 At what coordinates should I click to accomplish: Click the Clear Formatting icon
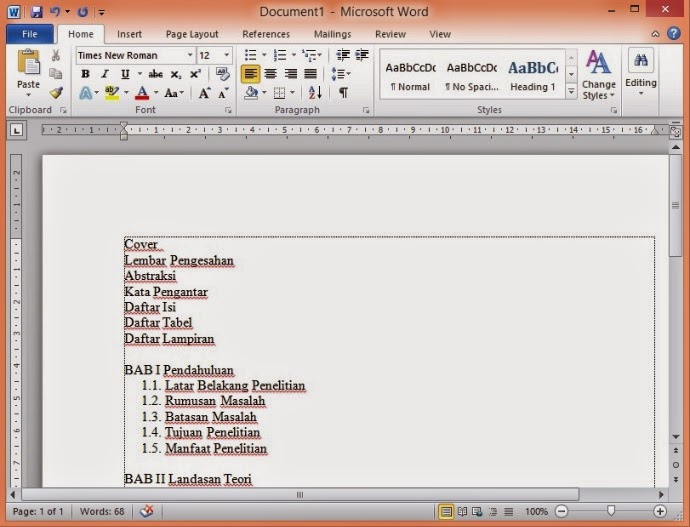[x=223, y=73]
